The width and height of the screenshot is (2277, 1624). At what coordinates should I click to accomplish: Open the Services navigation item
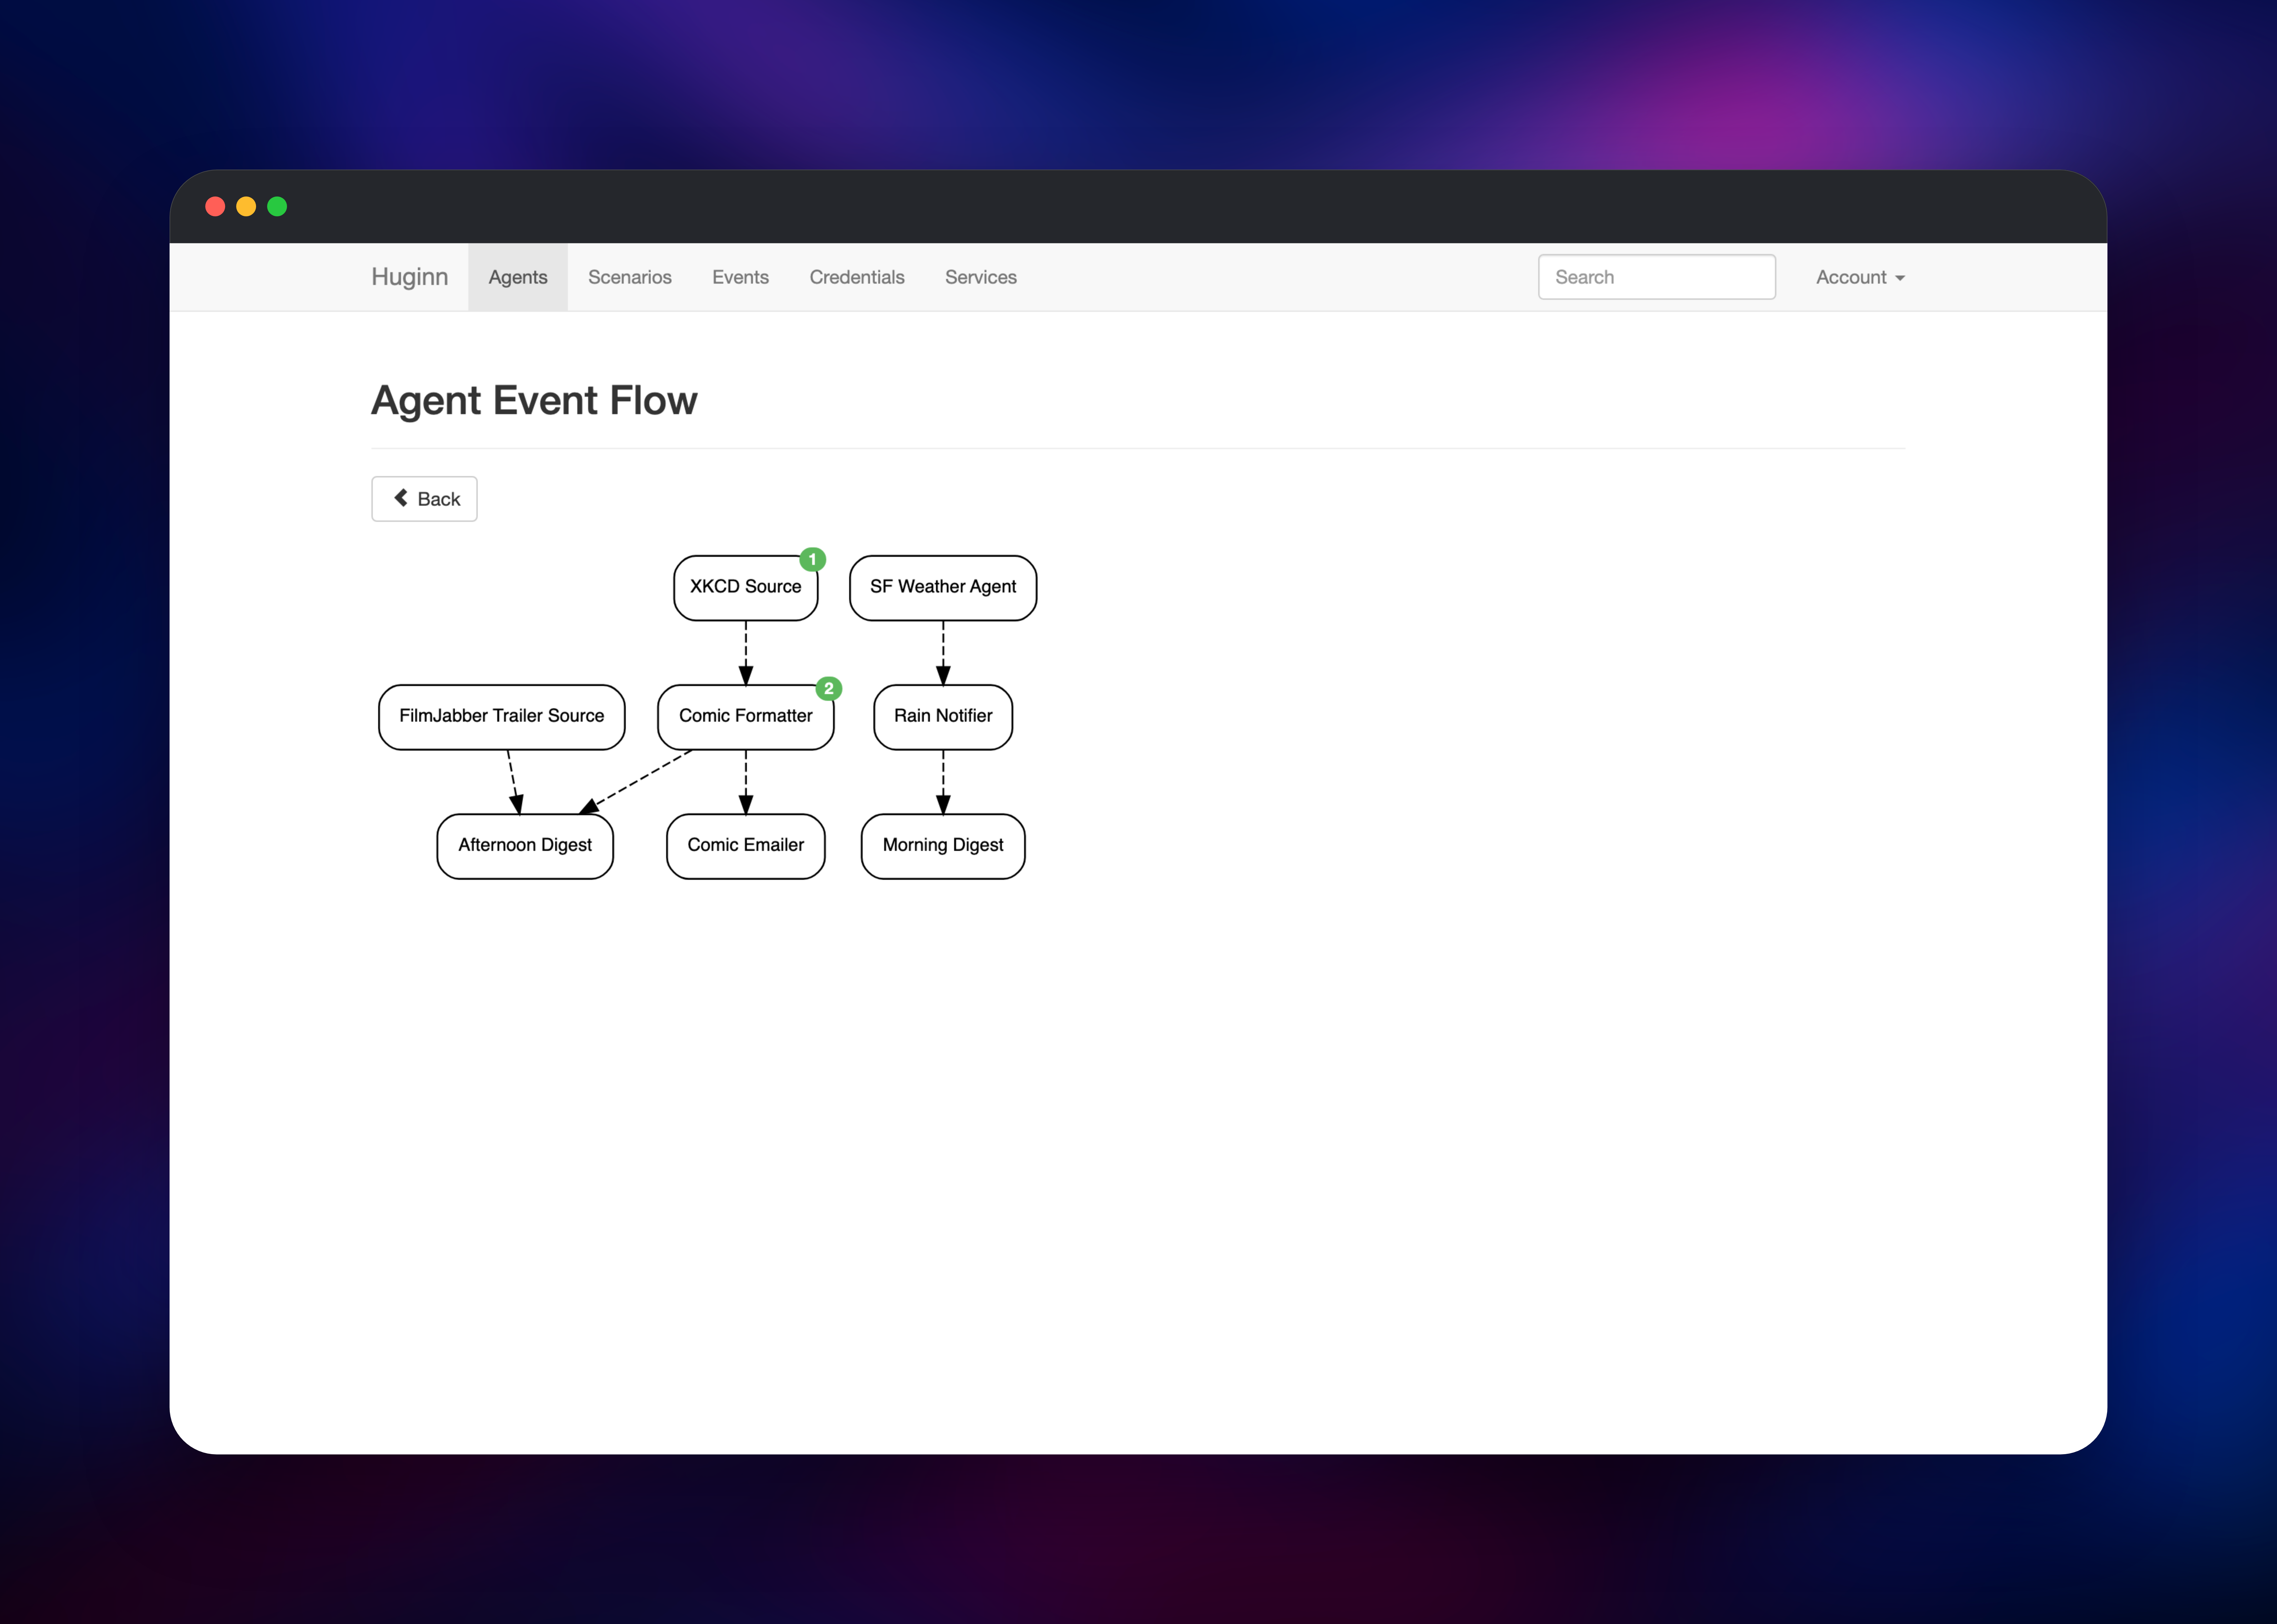981,277
